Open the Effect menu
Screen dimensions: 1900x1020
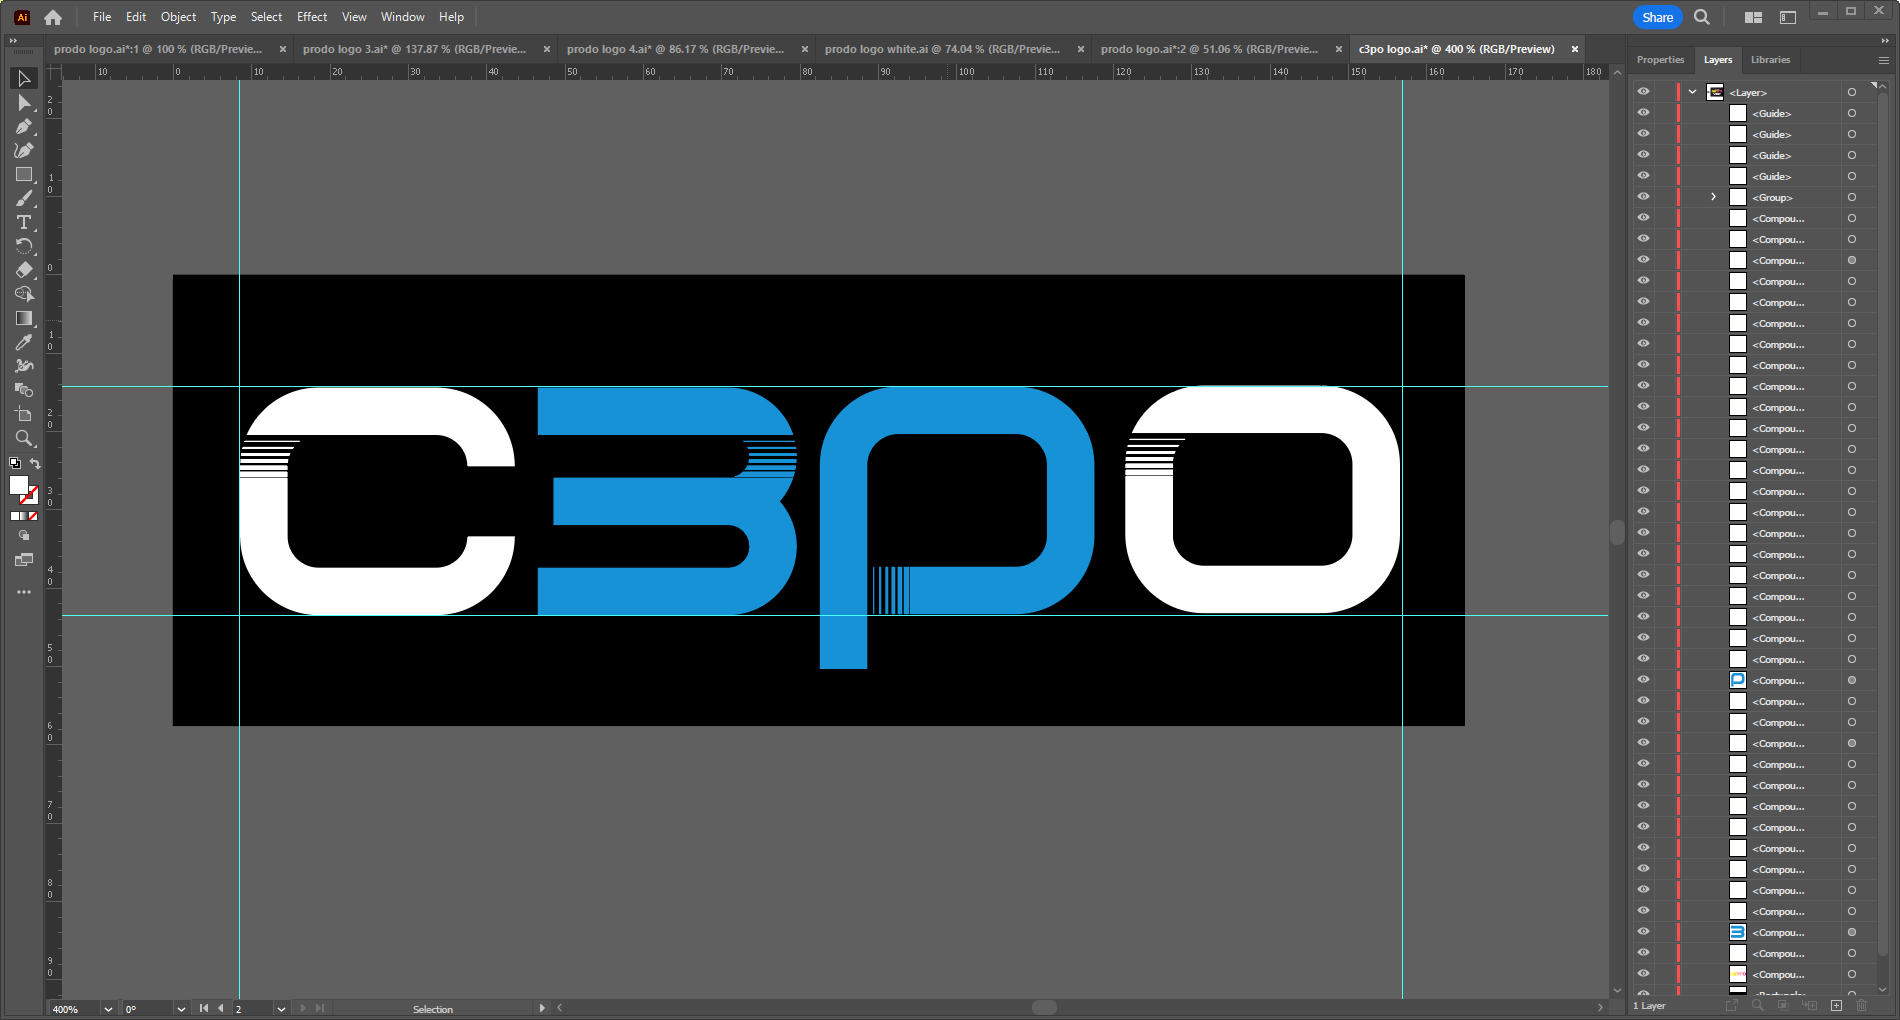[311, 17]
